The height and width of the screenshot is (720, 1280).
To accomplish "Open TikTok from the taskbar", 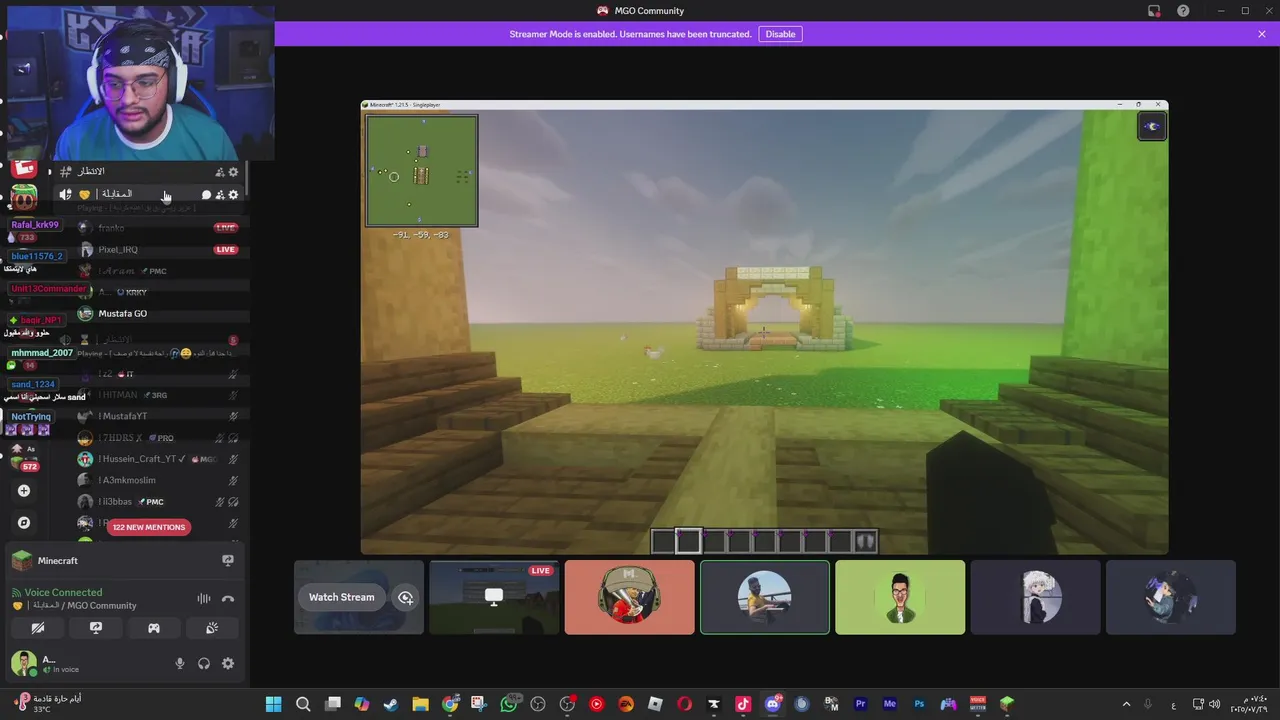I will point(743,704).
